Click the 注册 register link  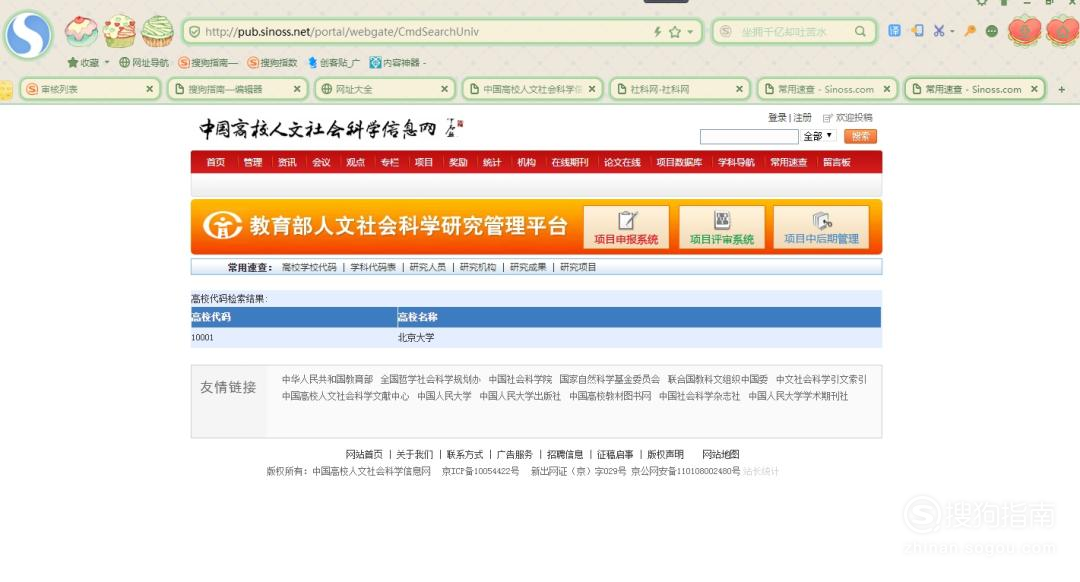click(x=802, y=118)
